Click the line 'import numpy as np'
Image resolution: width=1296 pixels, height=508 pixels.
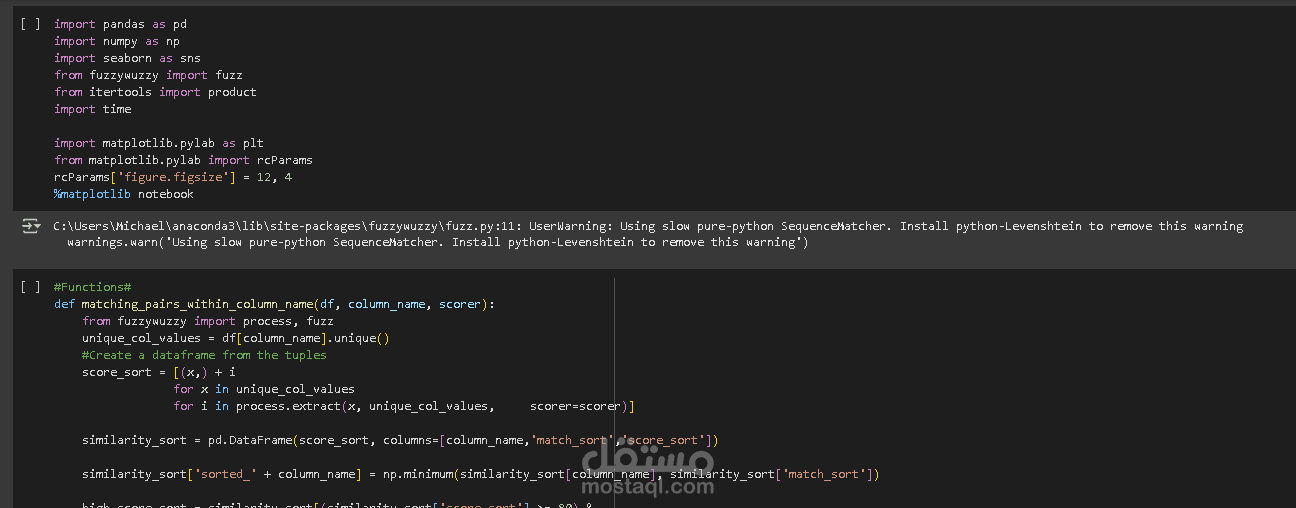tap(117, 41)
